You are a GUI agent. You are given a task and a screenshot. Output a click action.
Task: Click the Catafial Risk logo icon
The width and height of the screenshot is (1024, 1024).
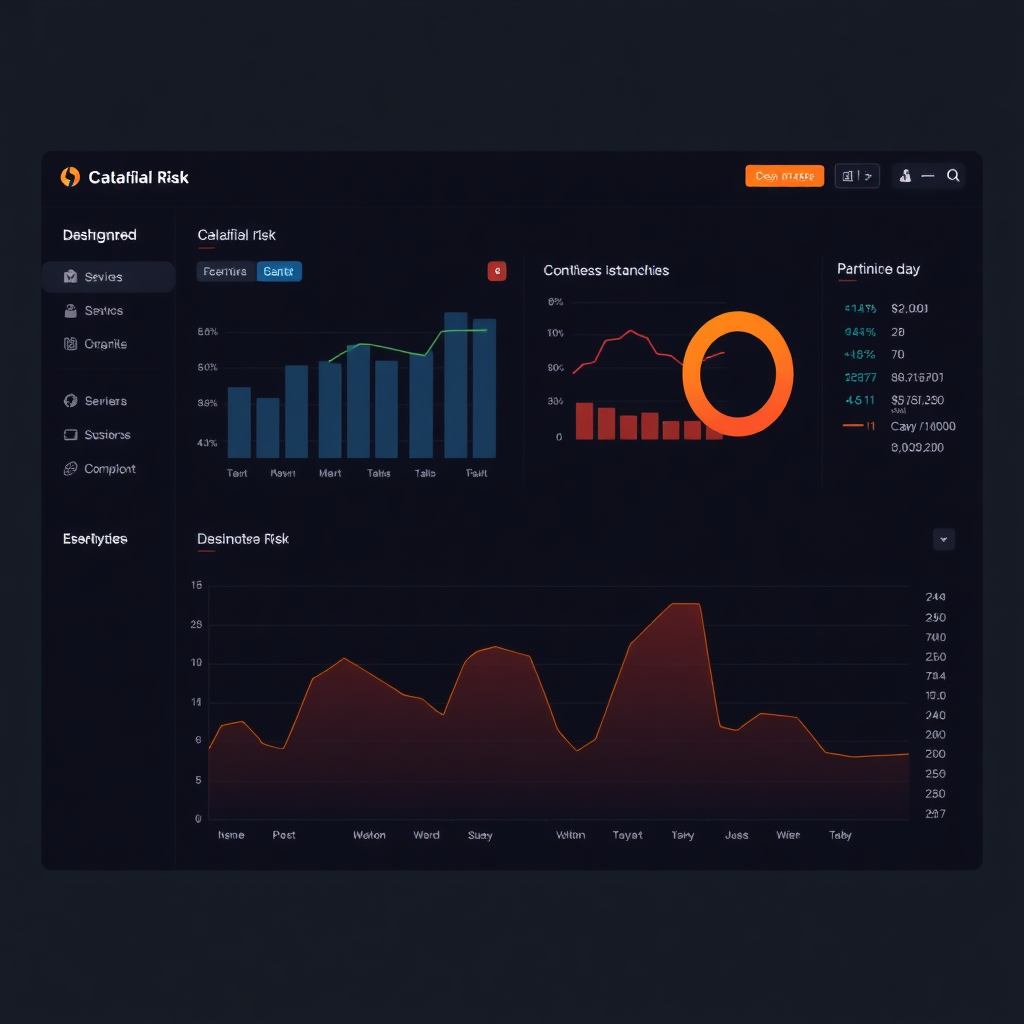coord(70,176)
